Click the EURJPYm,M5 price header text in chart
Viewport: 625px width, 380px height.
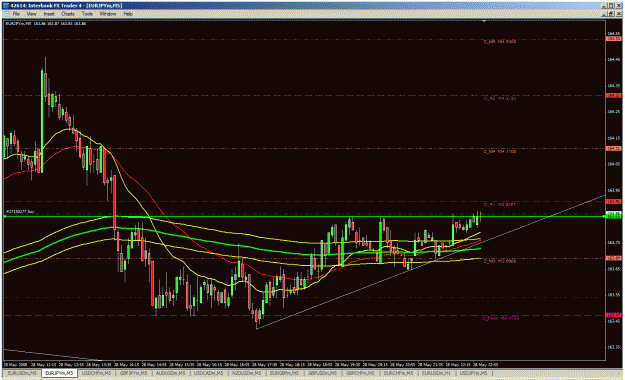coord(45,24)
